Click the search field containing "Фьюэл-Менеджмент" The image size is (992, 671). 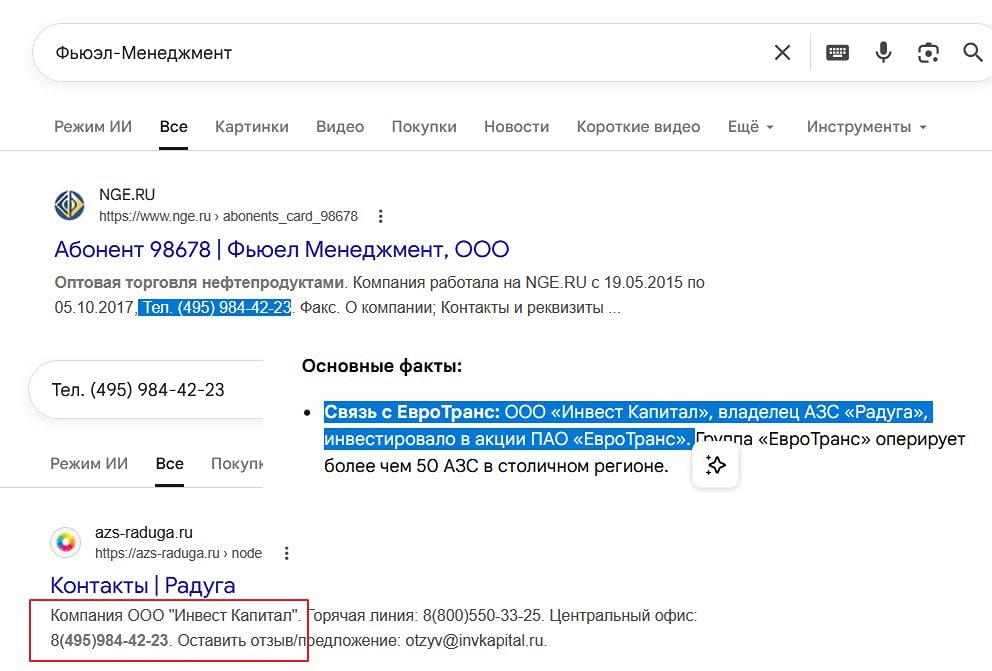pyautogui.click(x=400, y=53)
